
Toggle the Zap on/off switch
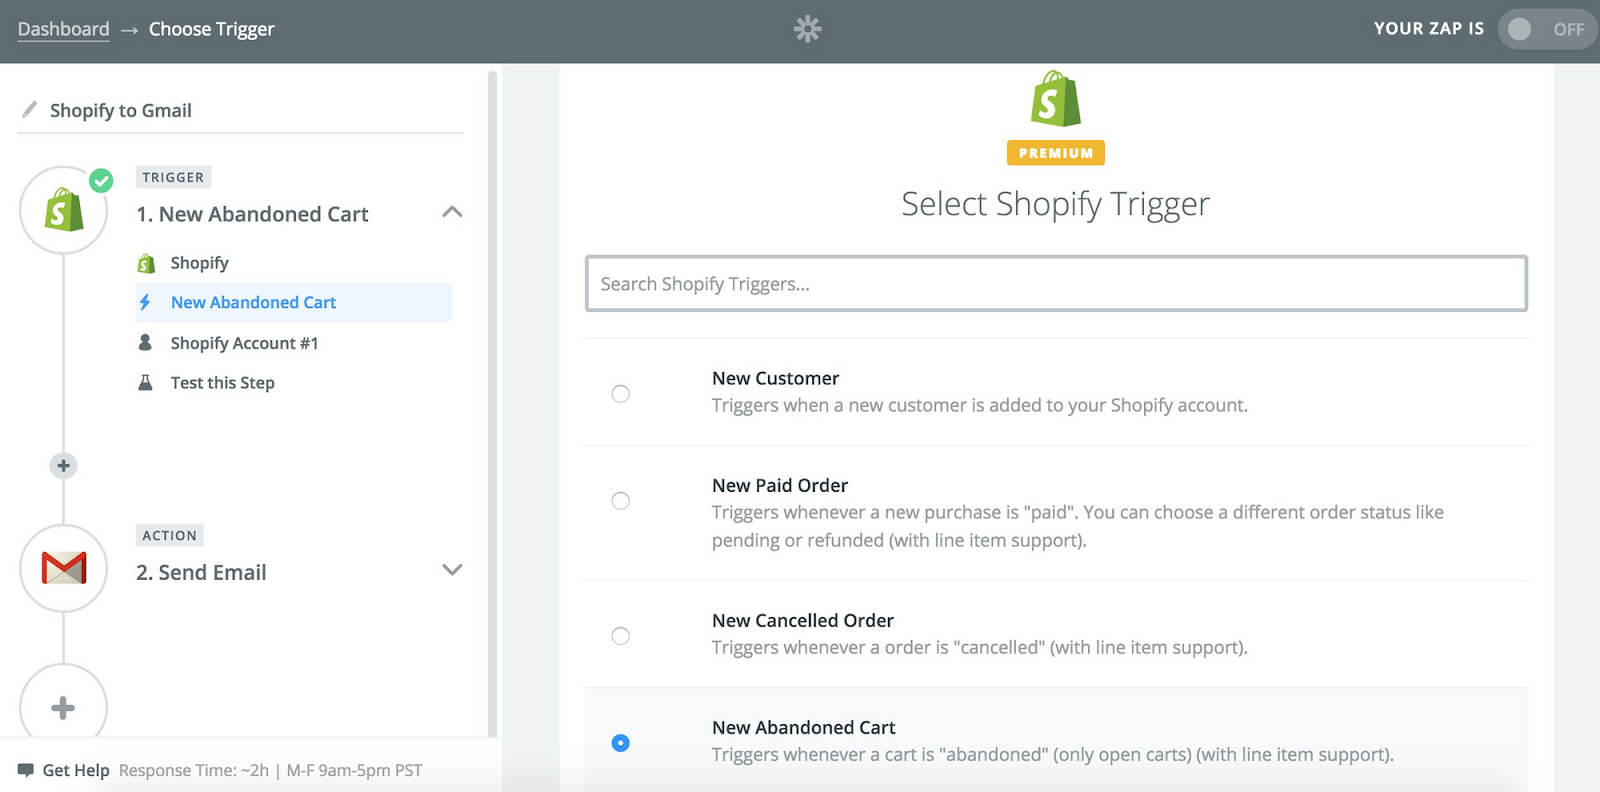tap(1546, 29)
